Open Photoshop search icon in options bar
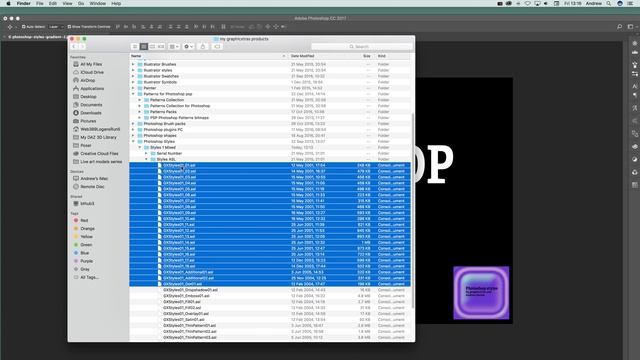Viewport: 640px width, 360px height. [x=620, y=27]
